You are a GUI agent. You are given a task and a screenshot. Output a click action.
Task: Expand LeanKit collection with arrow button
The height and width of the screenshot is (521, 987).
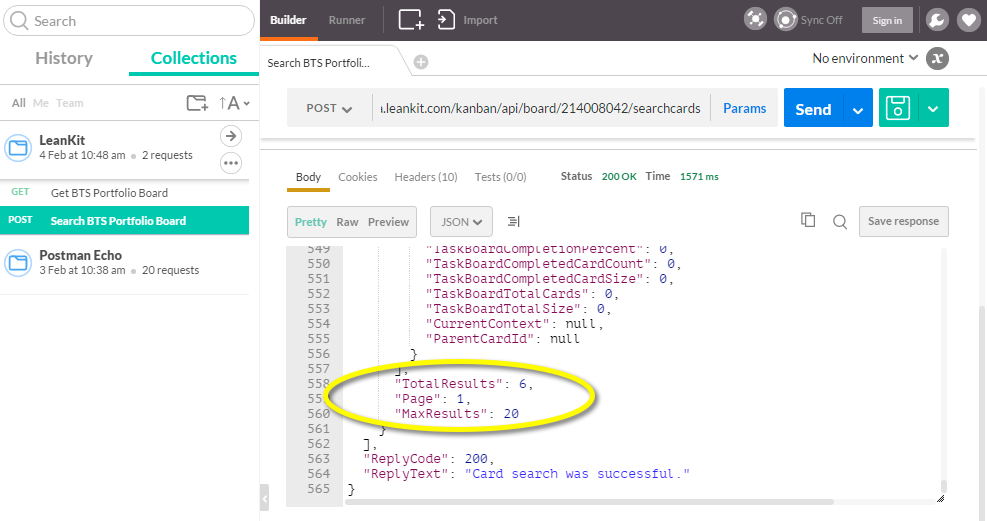pos(231,136)
